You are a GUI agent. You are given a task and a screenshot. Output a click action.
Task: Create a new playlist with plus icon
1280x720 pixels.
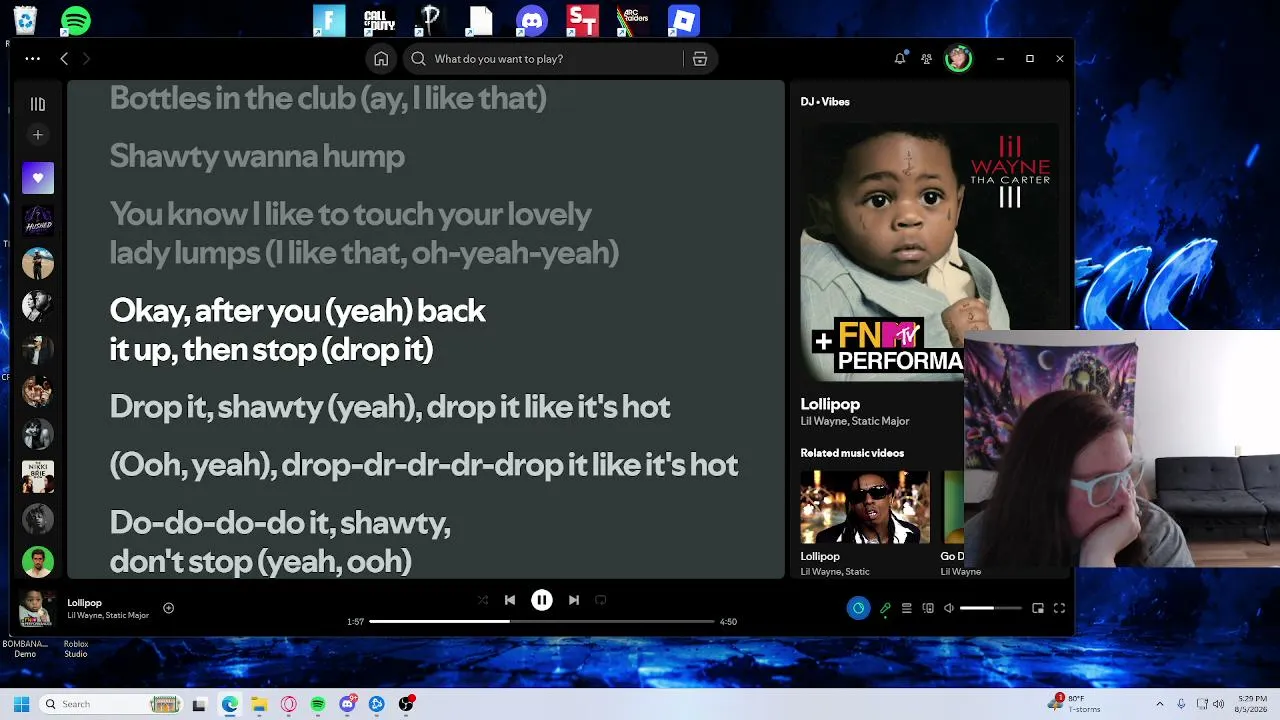click(38, 135)
